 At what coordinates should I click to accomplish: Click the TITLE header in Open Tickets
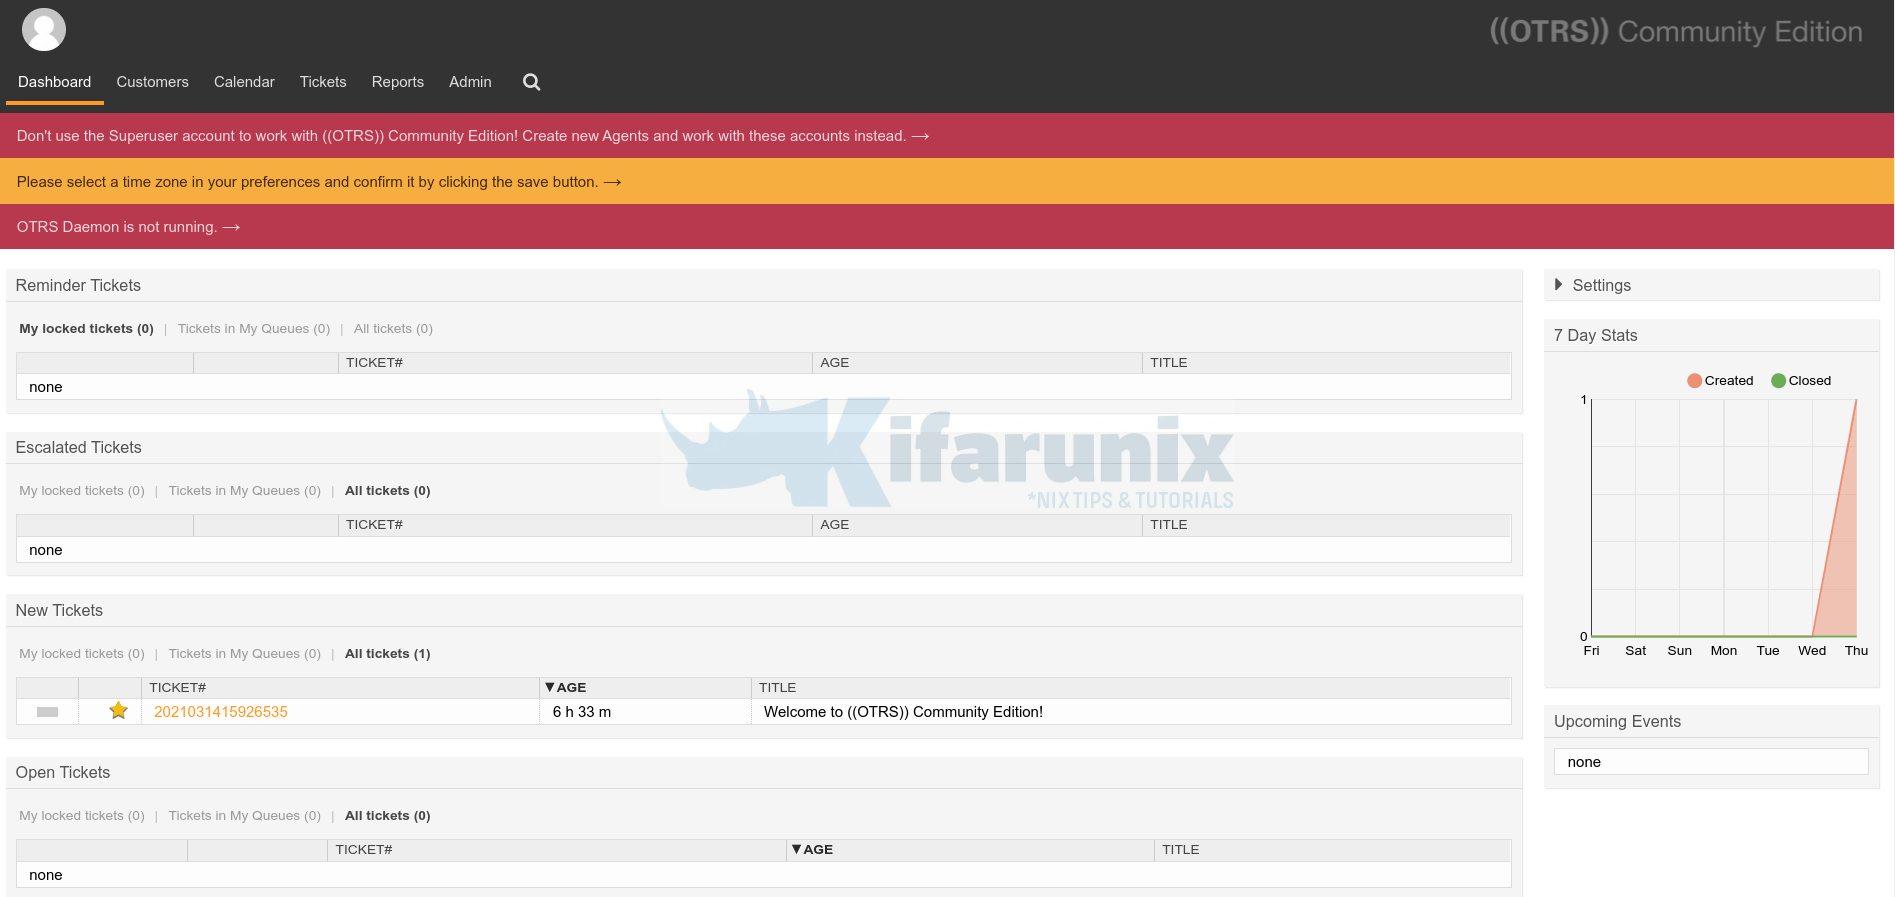click(x=1181, y=849)
